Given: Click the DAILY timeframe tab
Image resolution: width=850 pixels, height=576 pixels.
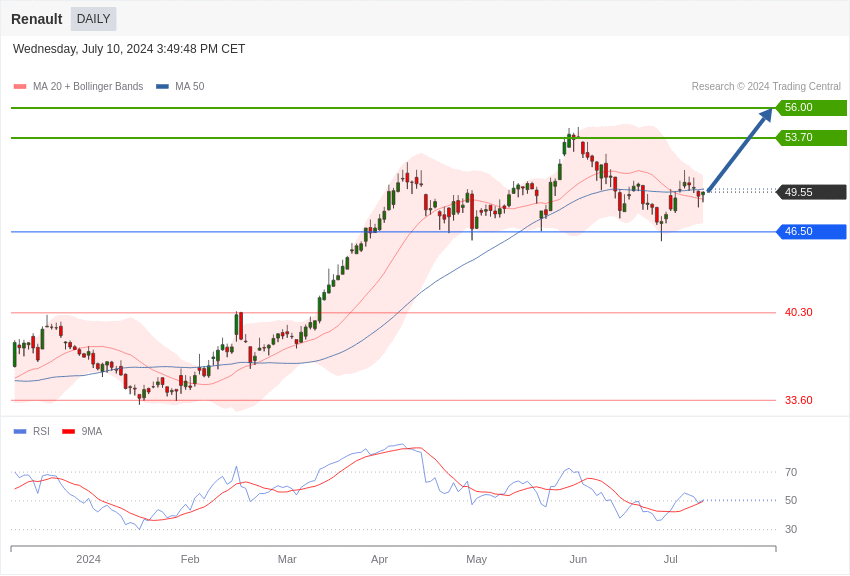Looking at the screenshot, I should click(x=93, y=19).
